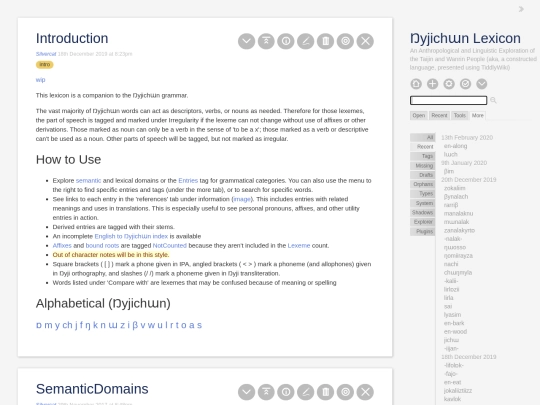The height and width of the screenshot is (405, 540).
Task: Open the en-eat entry in sidebar
Action: click(453, 382)
